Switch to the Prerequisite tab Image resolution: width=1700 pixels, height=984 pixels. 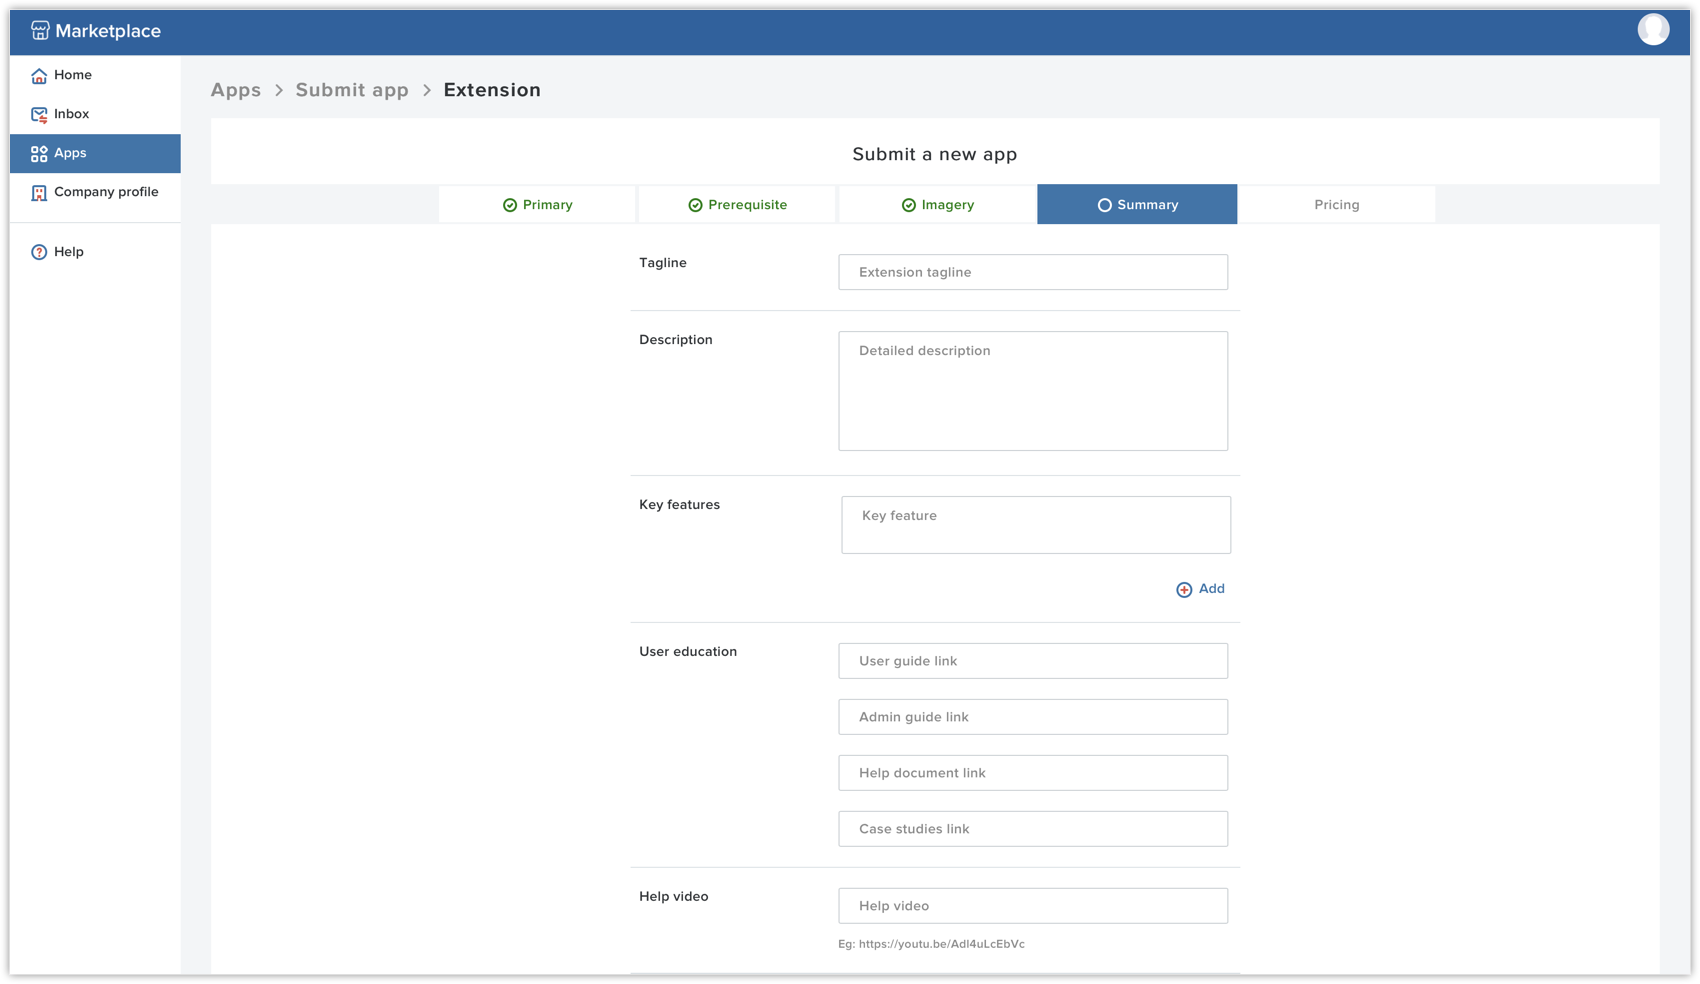click(737, 204)
